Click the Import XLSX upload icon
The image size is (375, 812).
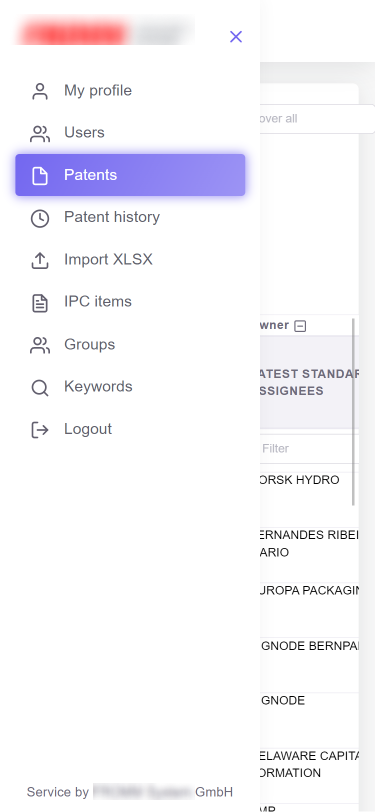point(40,260)
